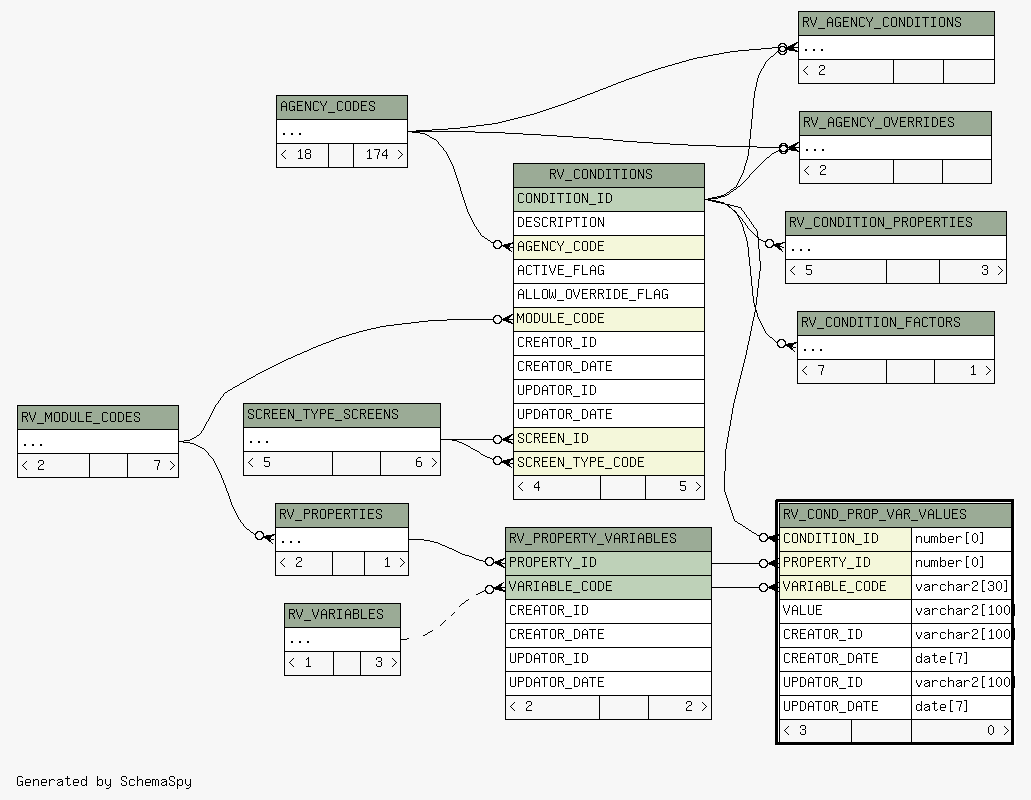
Task: Click UPDATOR_DATE in RV_PROPERTY_VARIABLES
Action: [608, 683]
